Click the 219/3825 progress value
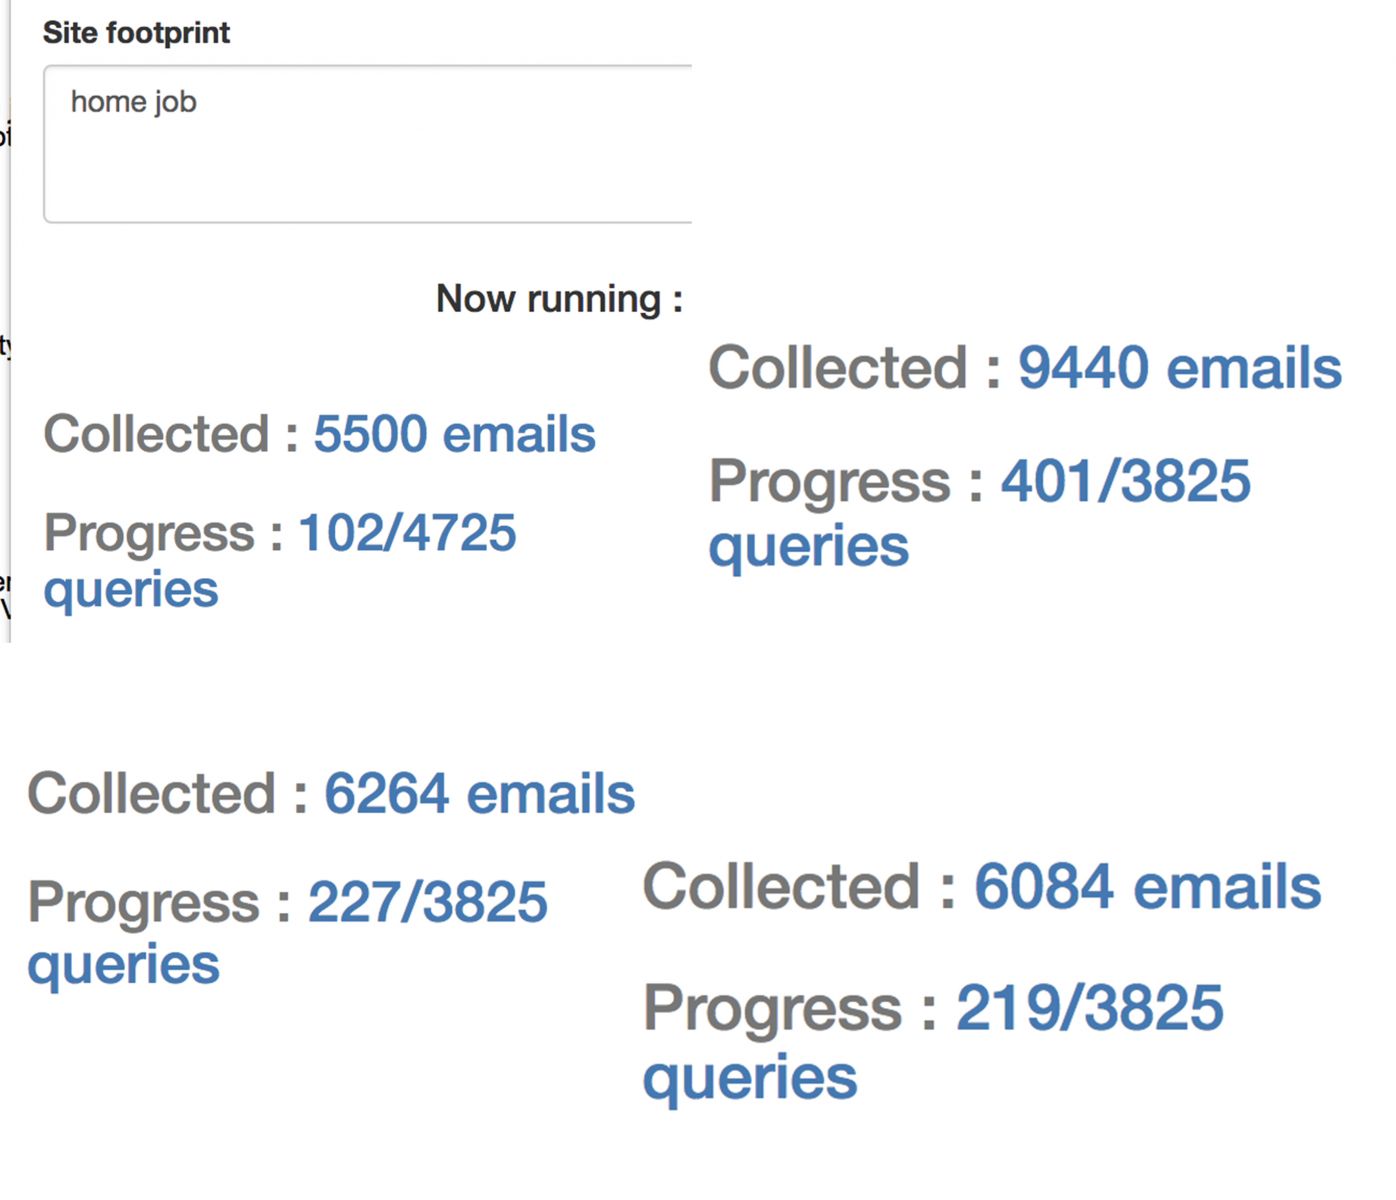The width and height of the screenshot is (1396, 1200). (x=1090, y=1007)
